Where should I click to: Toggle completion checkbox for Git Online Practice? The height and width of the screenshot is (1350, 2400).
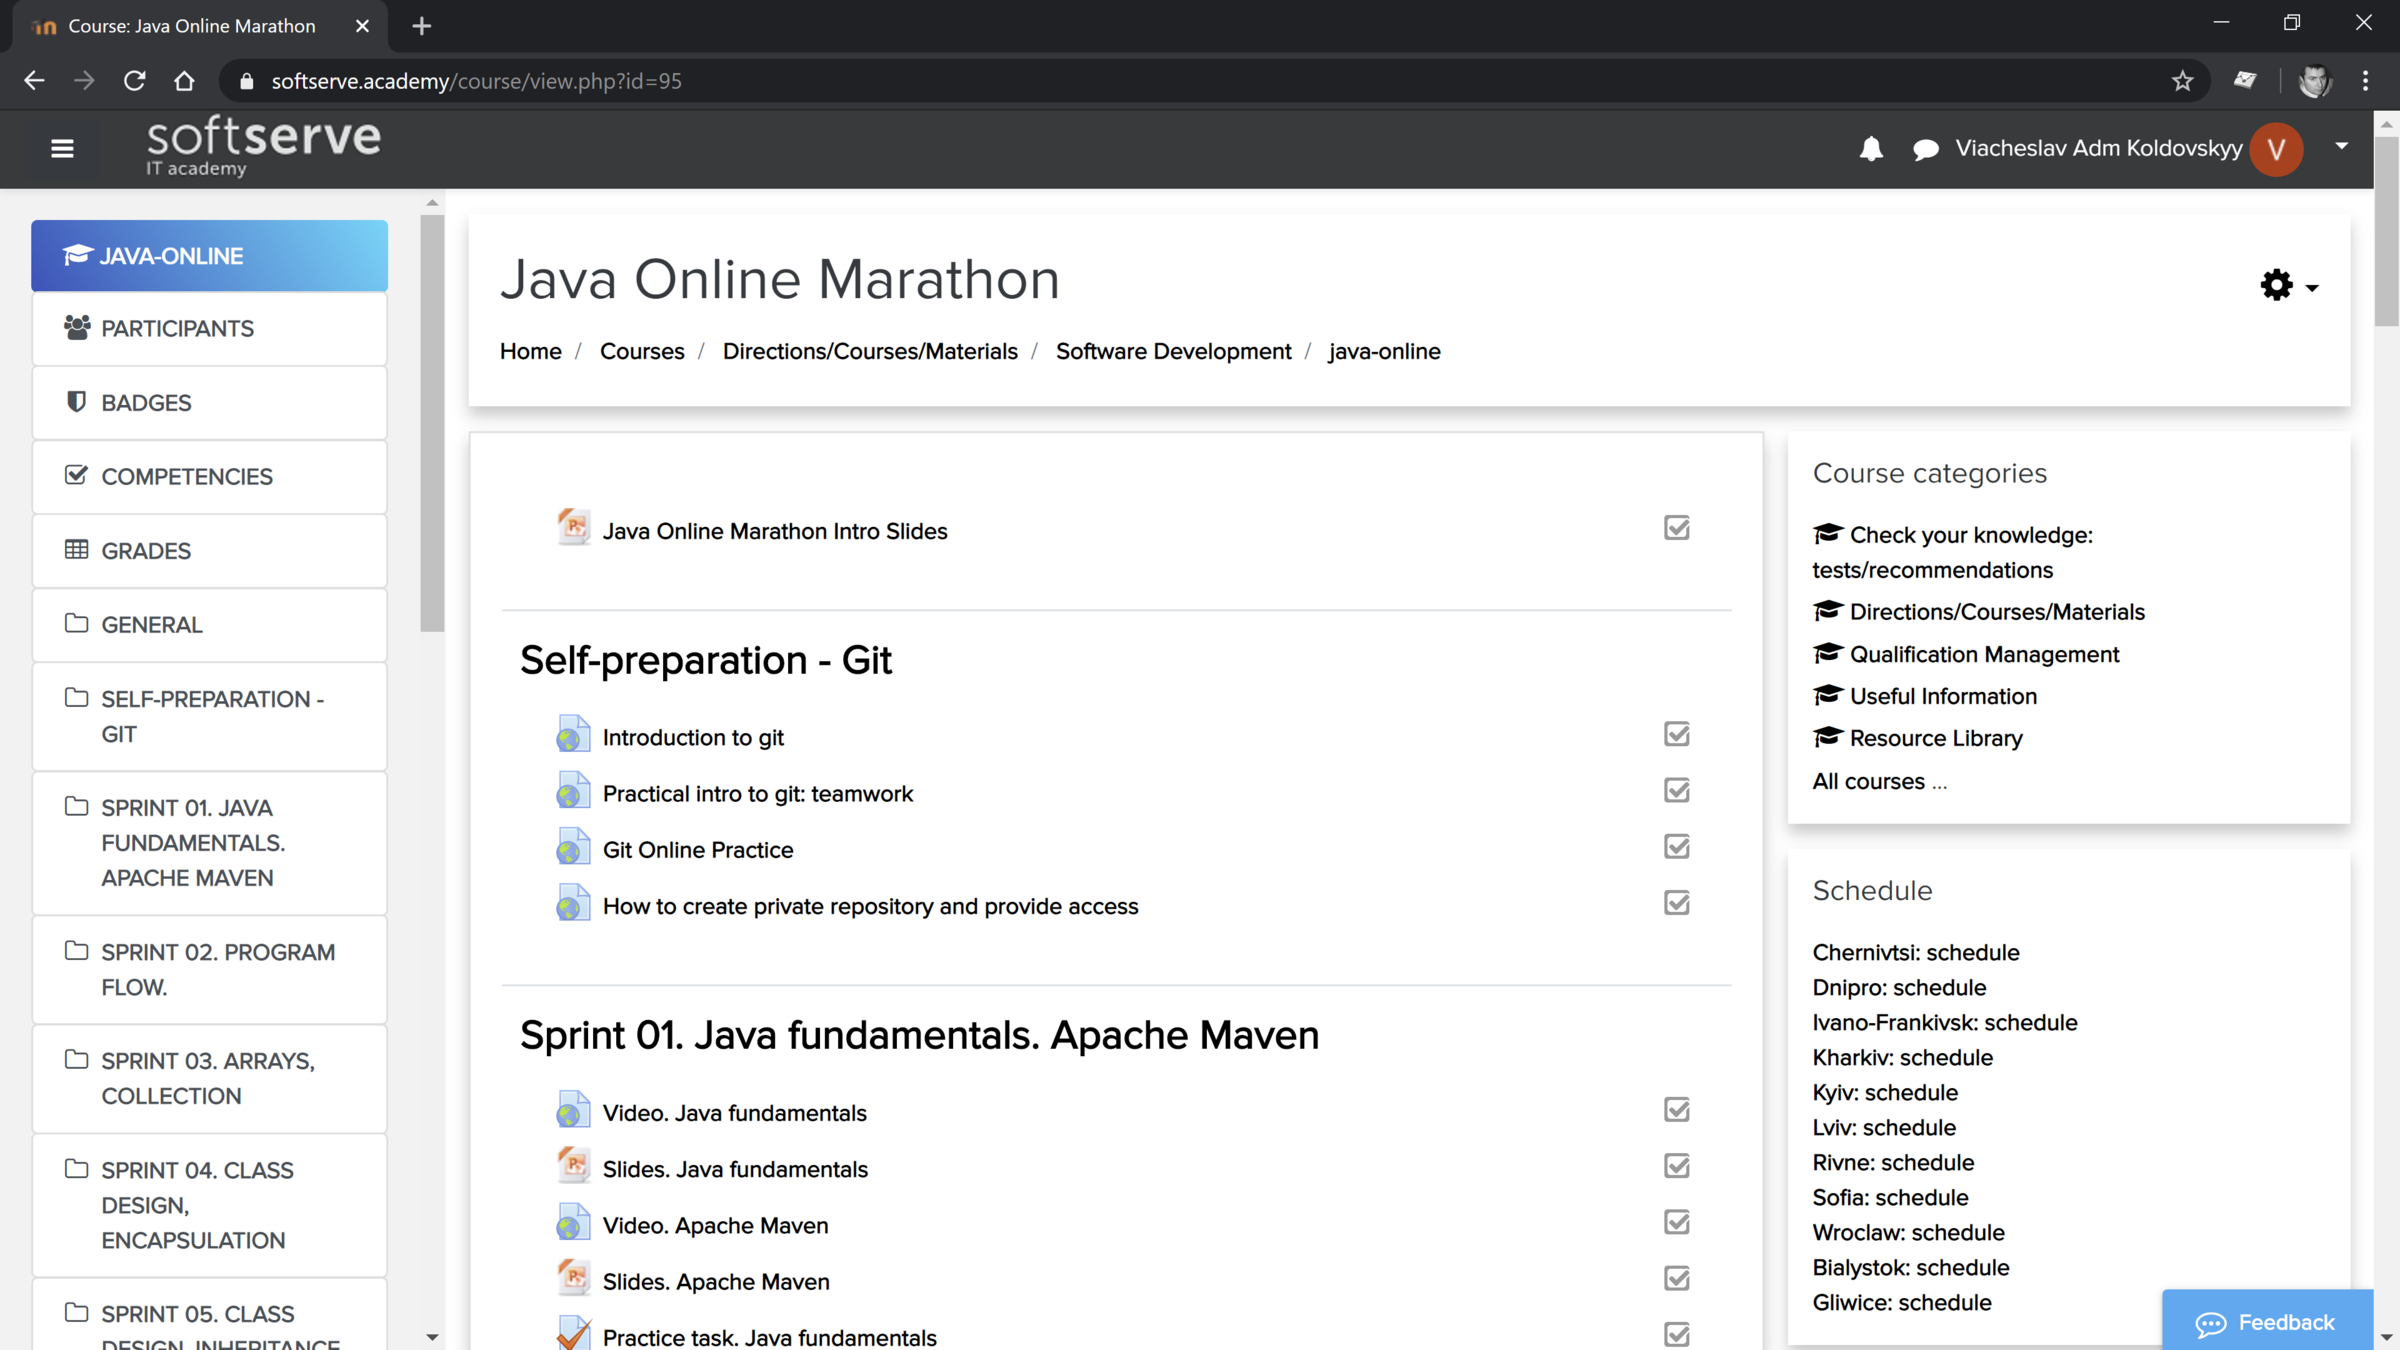[1676, 847]
